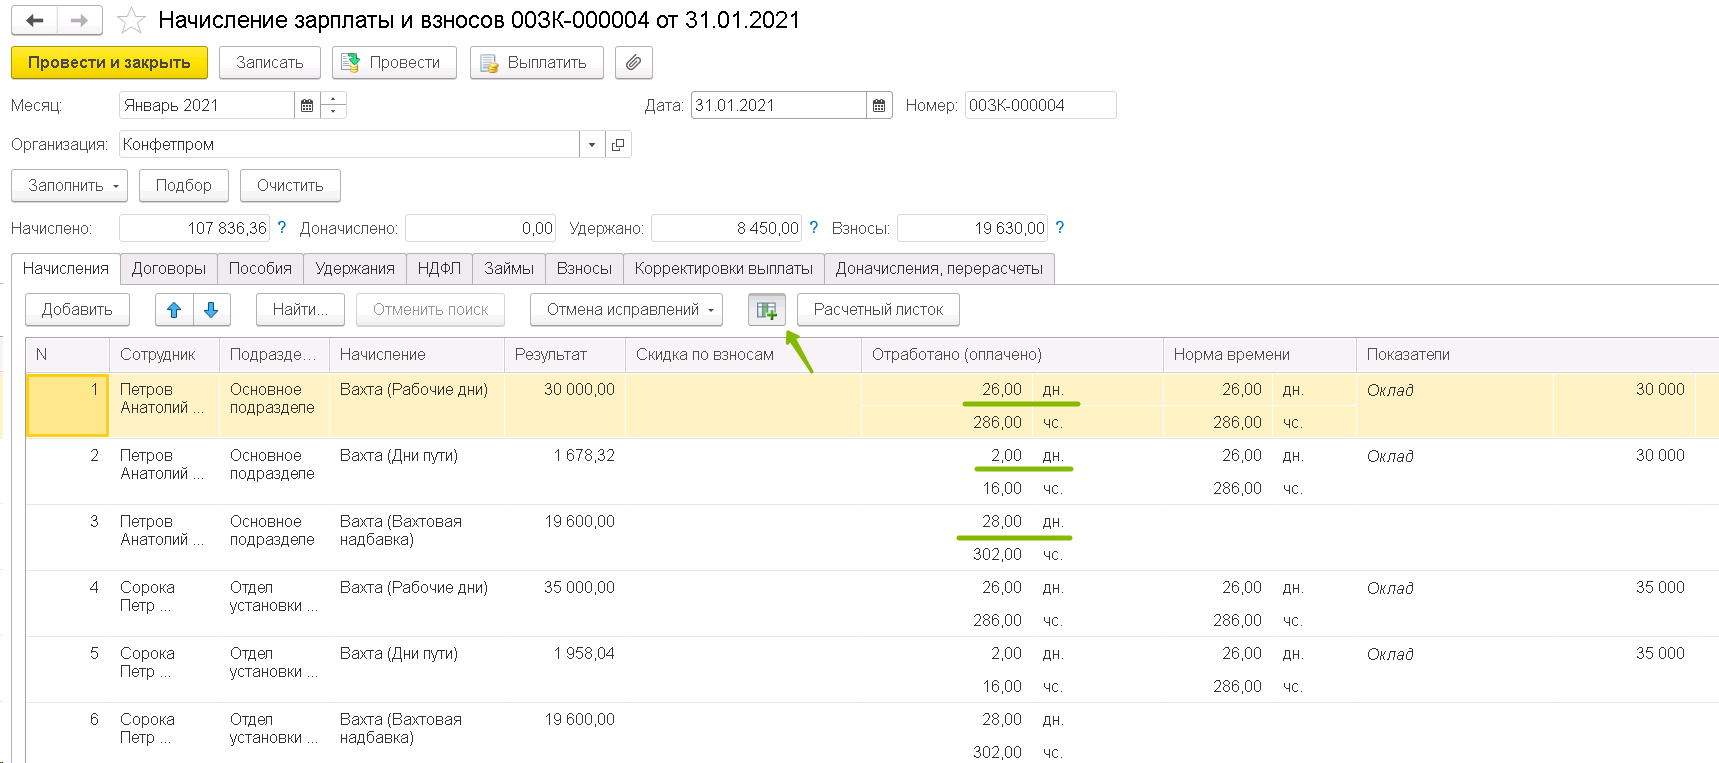Switch to the Взносы tab
1719x763 pixels.
[x=584, y=268]
